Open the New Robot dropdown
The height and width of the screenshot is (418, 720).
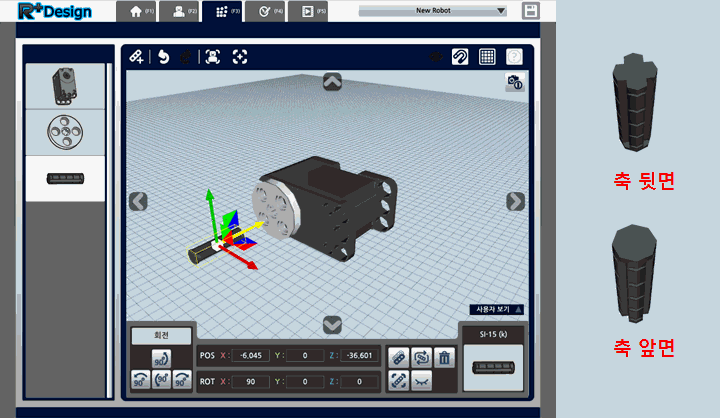coord(432,12)
